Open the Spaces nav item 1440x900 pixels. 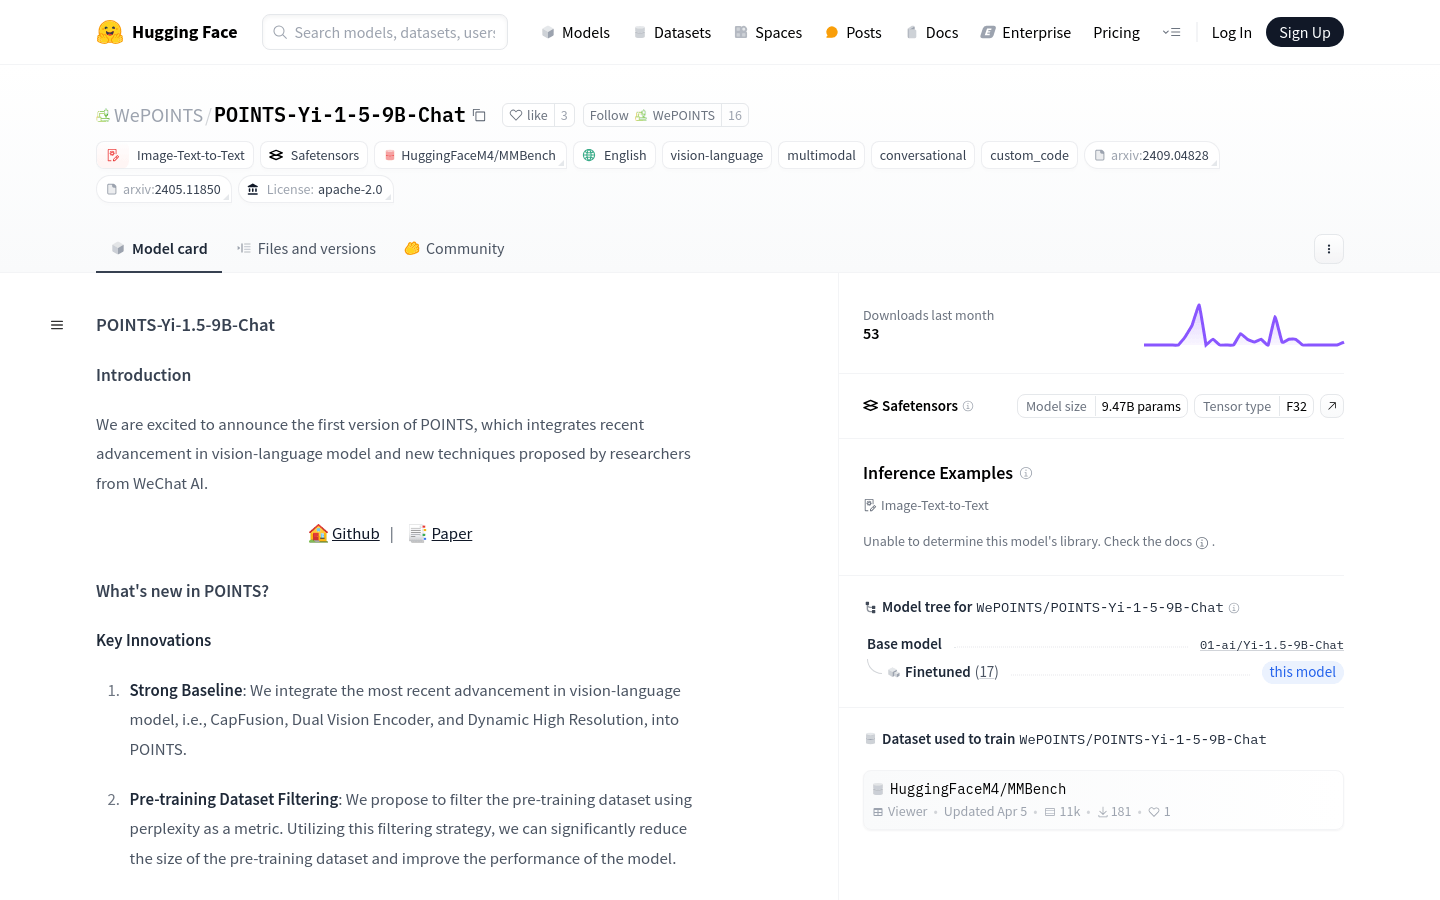[x=768, y=32]
